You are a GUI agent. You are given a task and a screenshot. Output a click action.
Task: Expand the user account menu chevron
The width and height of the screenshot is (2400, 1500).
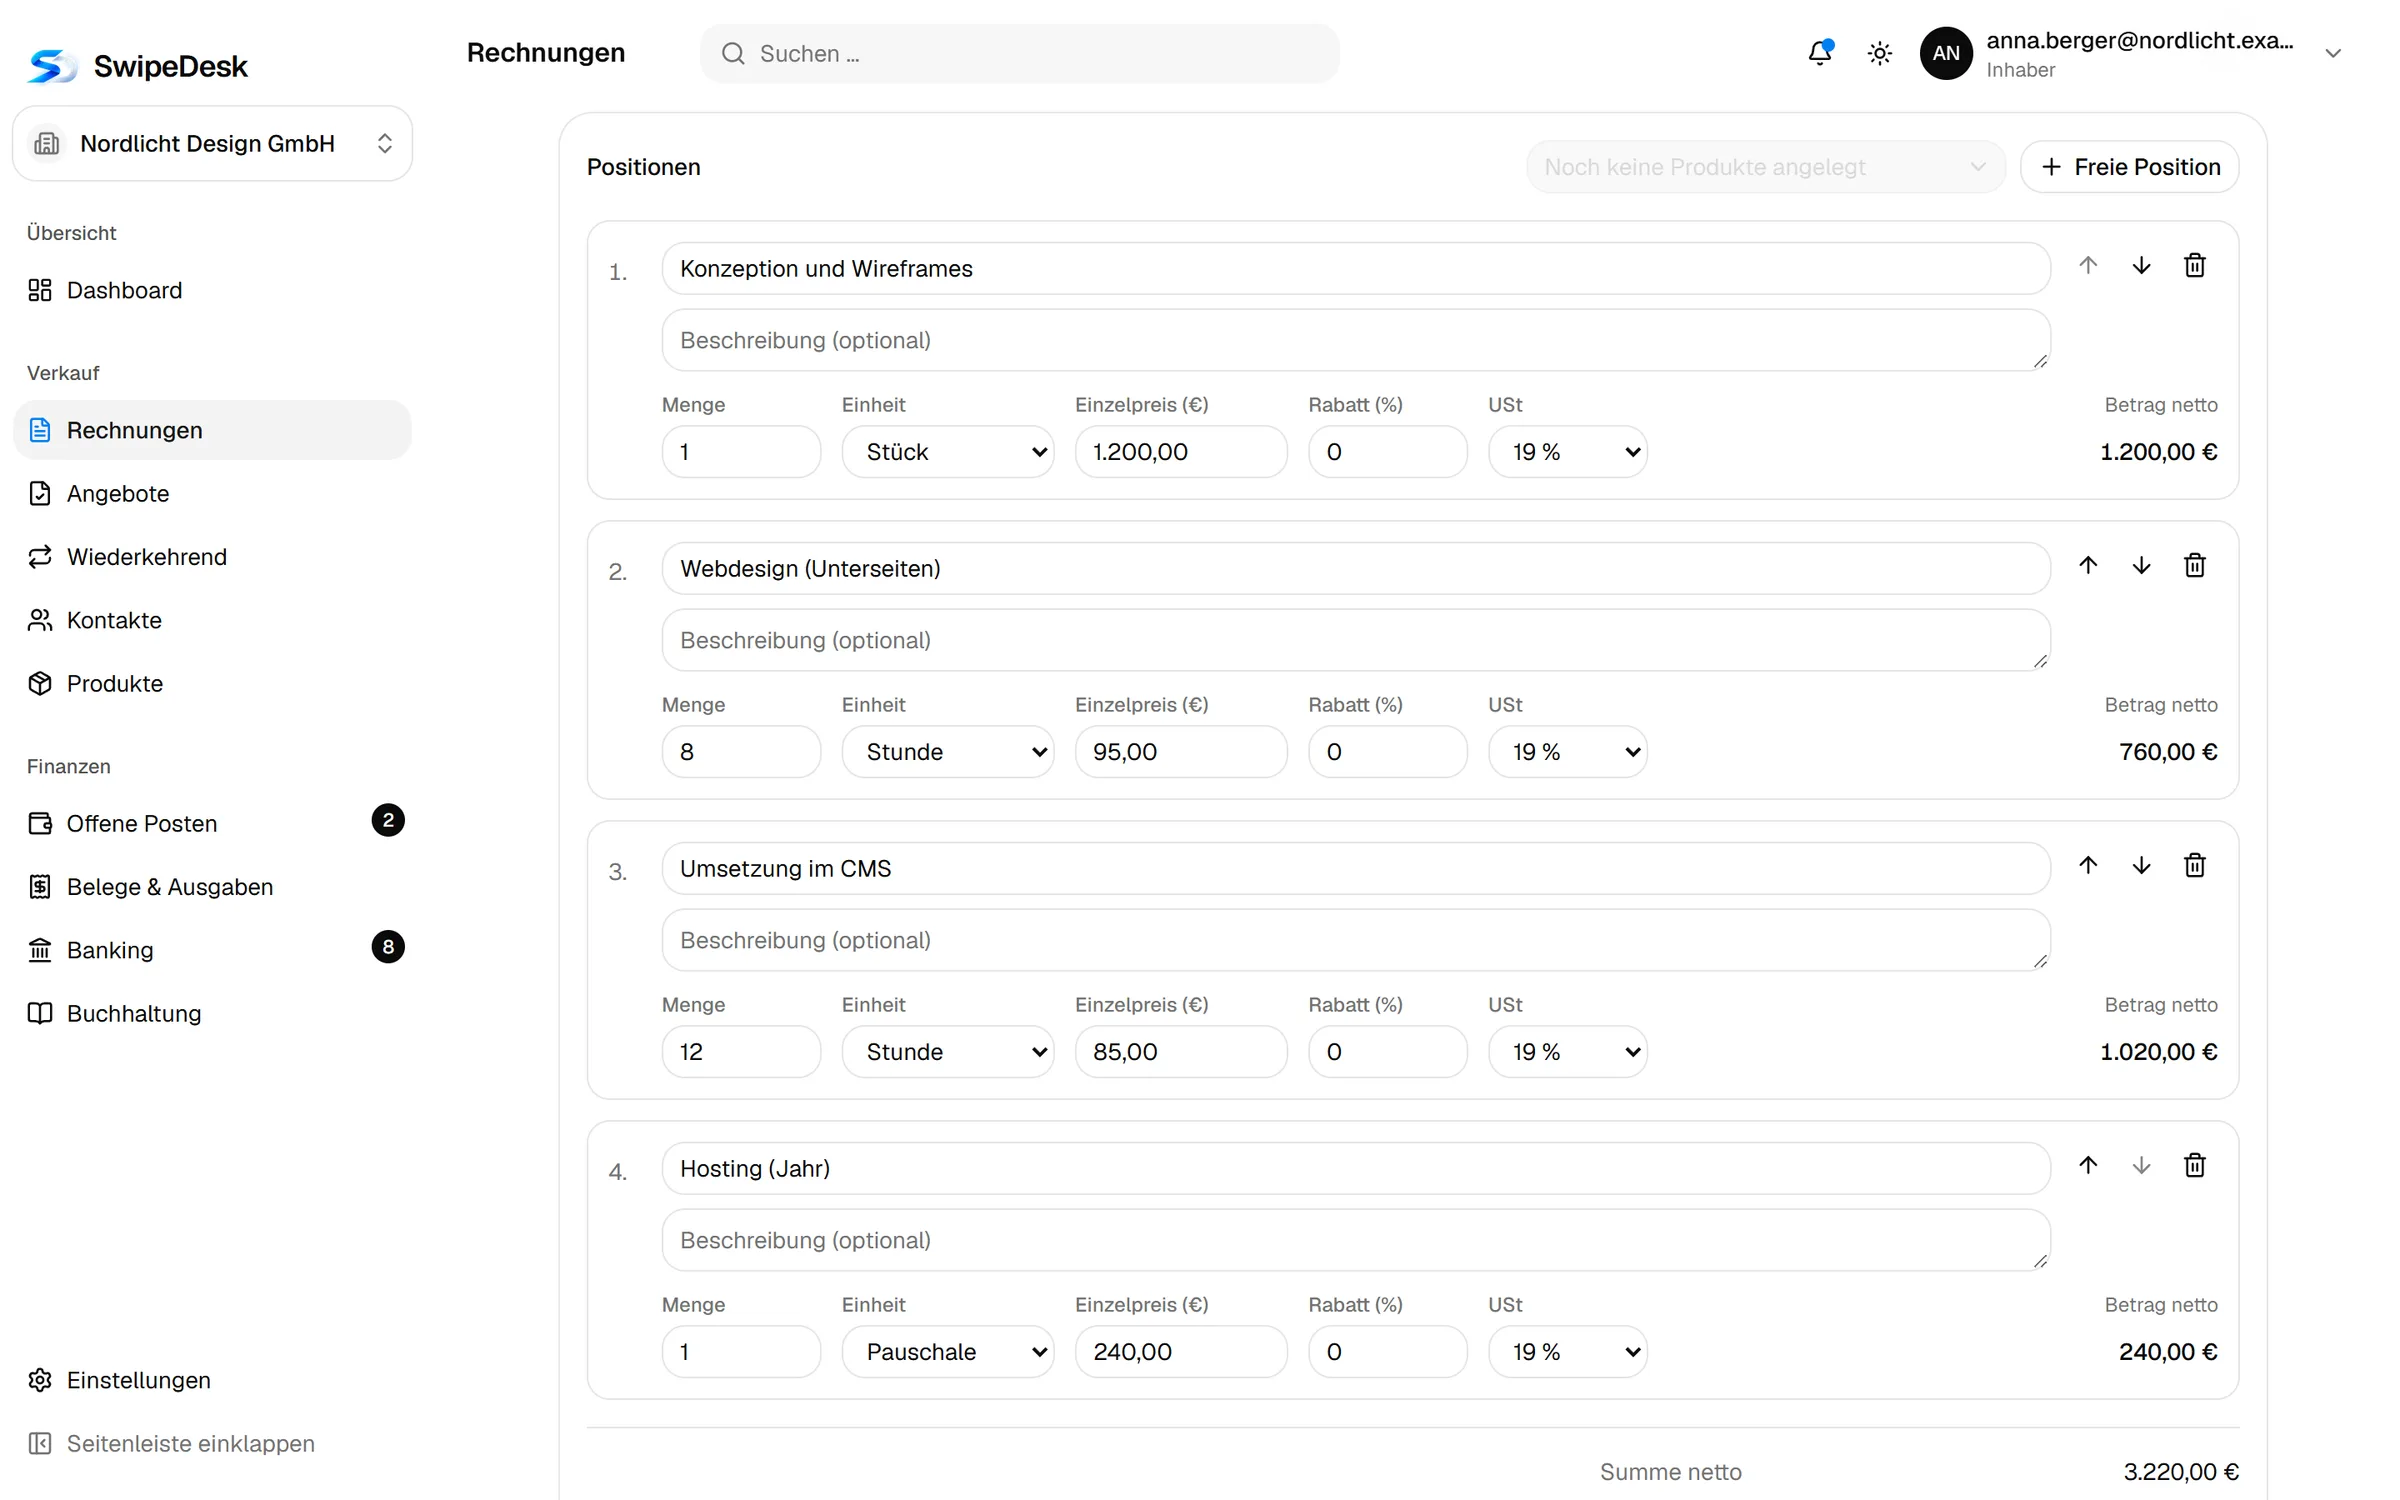point(2333,53)
